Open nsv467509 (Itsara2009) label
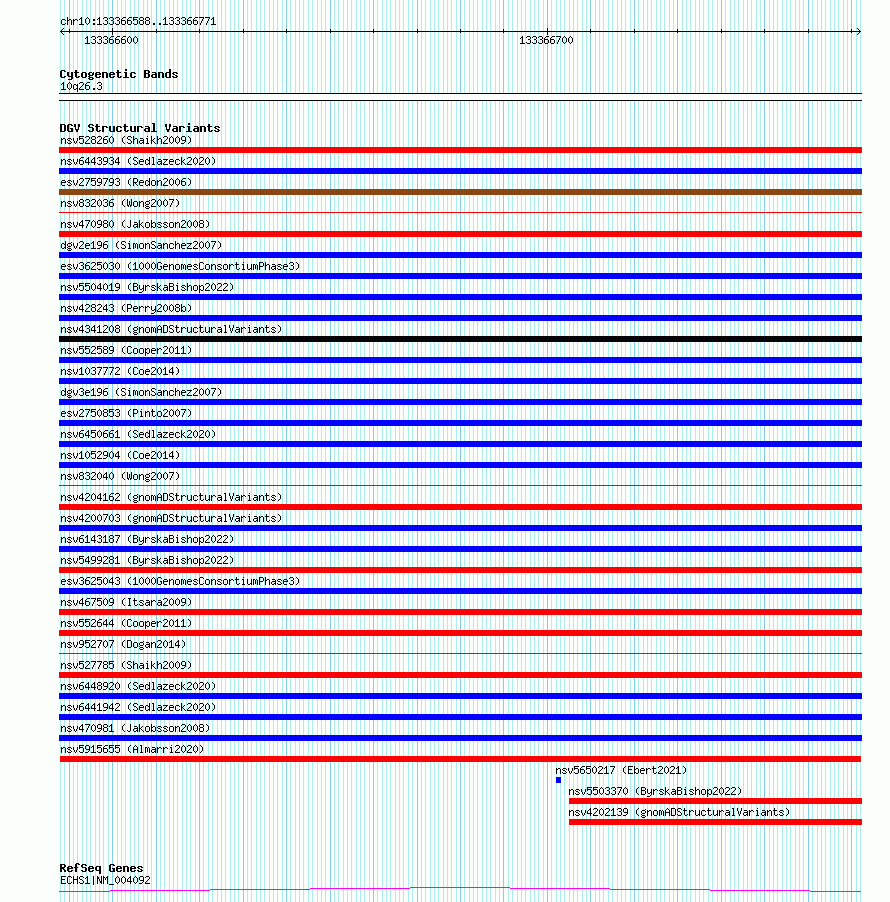890x902 pixels. click(126, 602)
